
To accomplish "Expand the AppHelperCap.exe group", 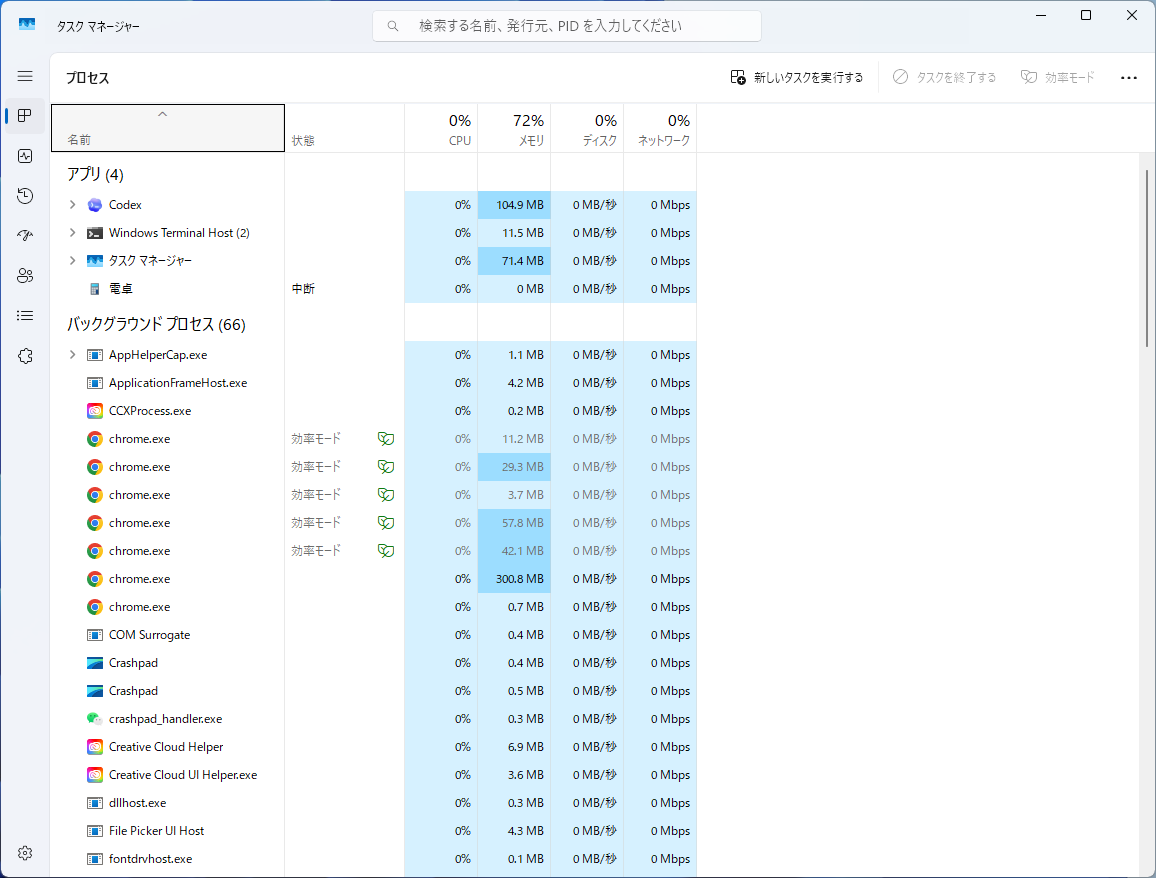I will (72, 355).
